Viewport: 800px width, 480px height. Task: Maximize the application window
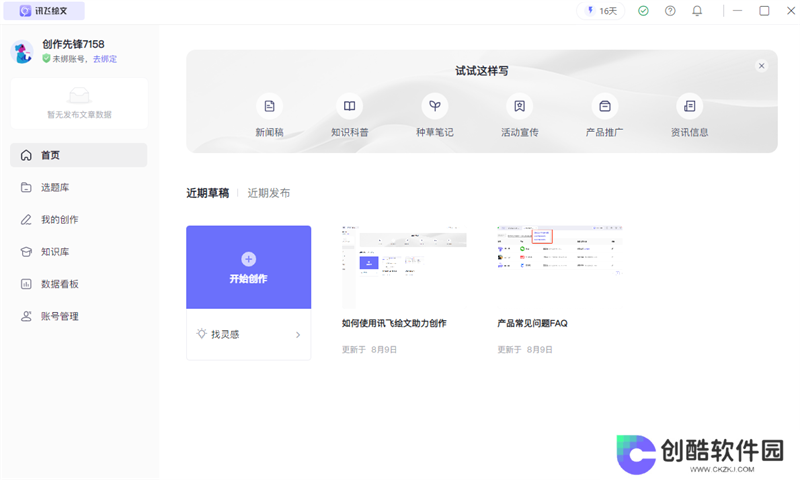[764, 11]
